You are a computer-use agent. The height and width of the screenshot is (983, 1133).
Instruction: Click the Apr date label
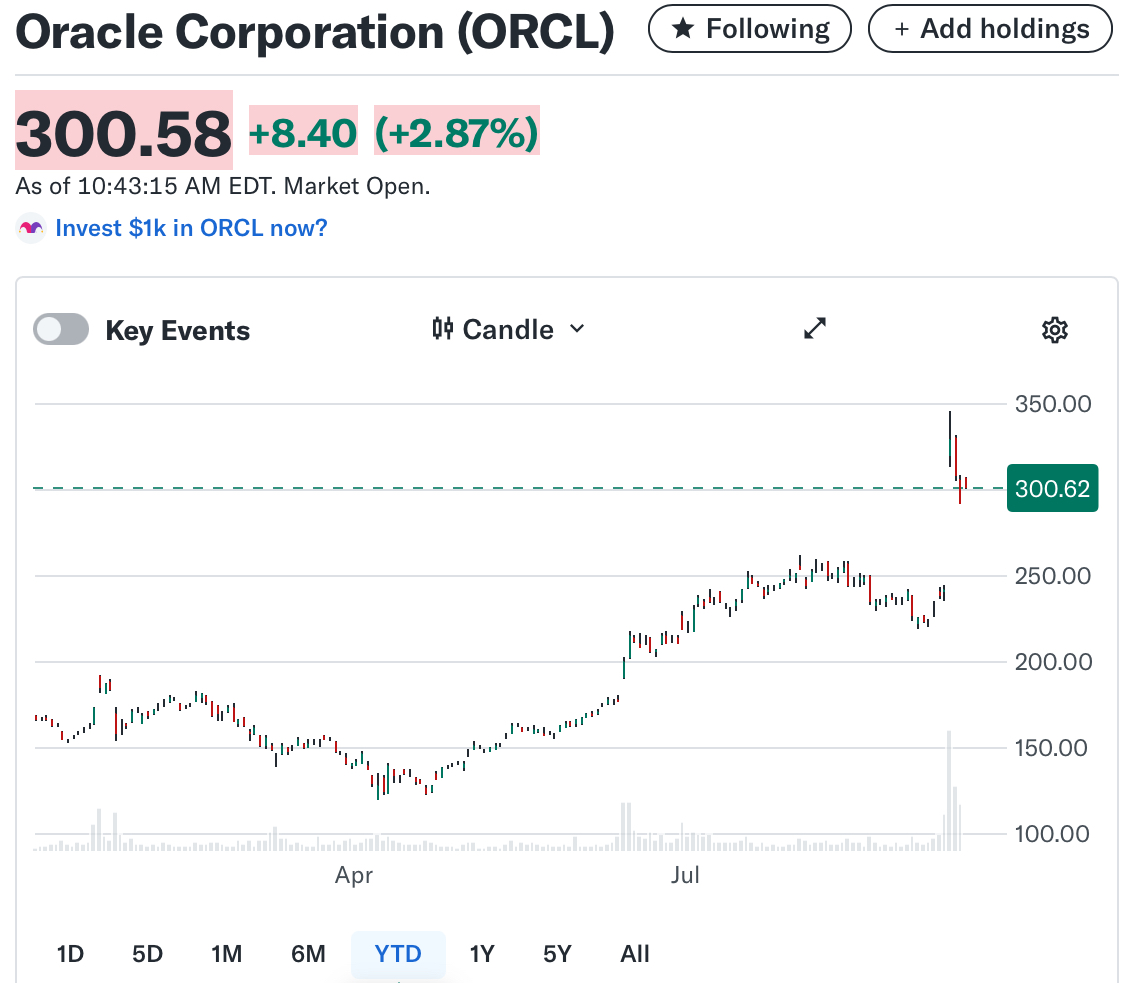(x=353, y=876)
